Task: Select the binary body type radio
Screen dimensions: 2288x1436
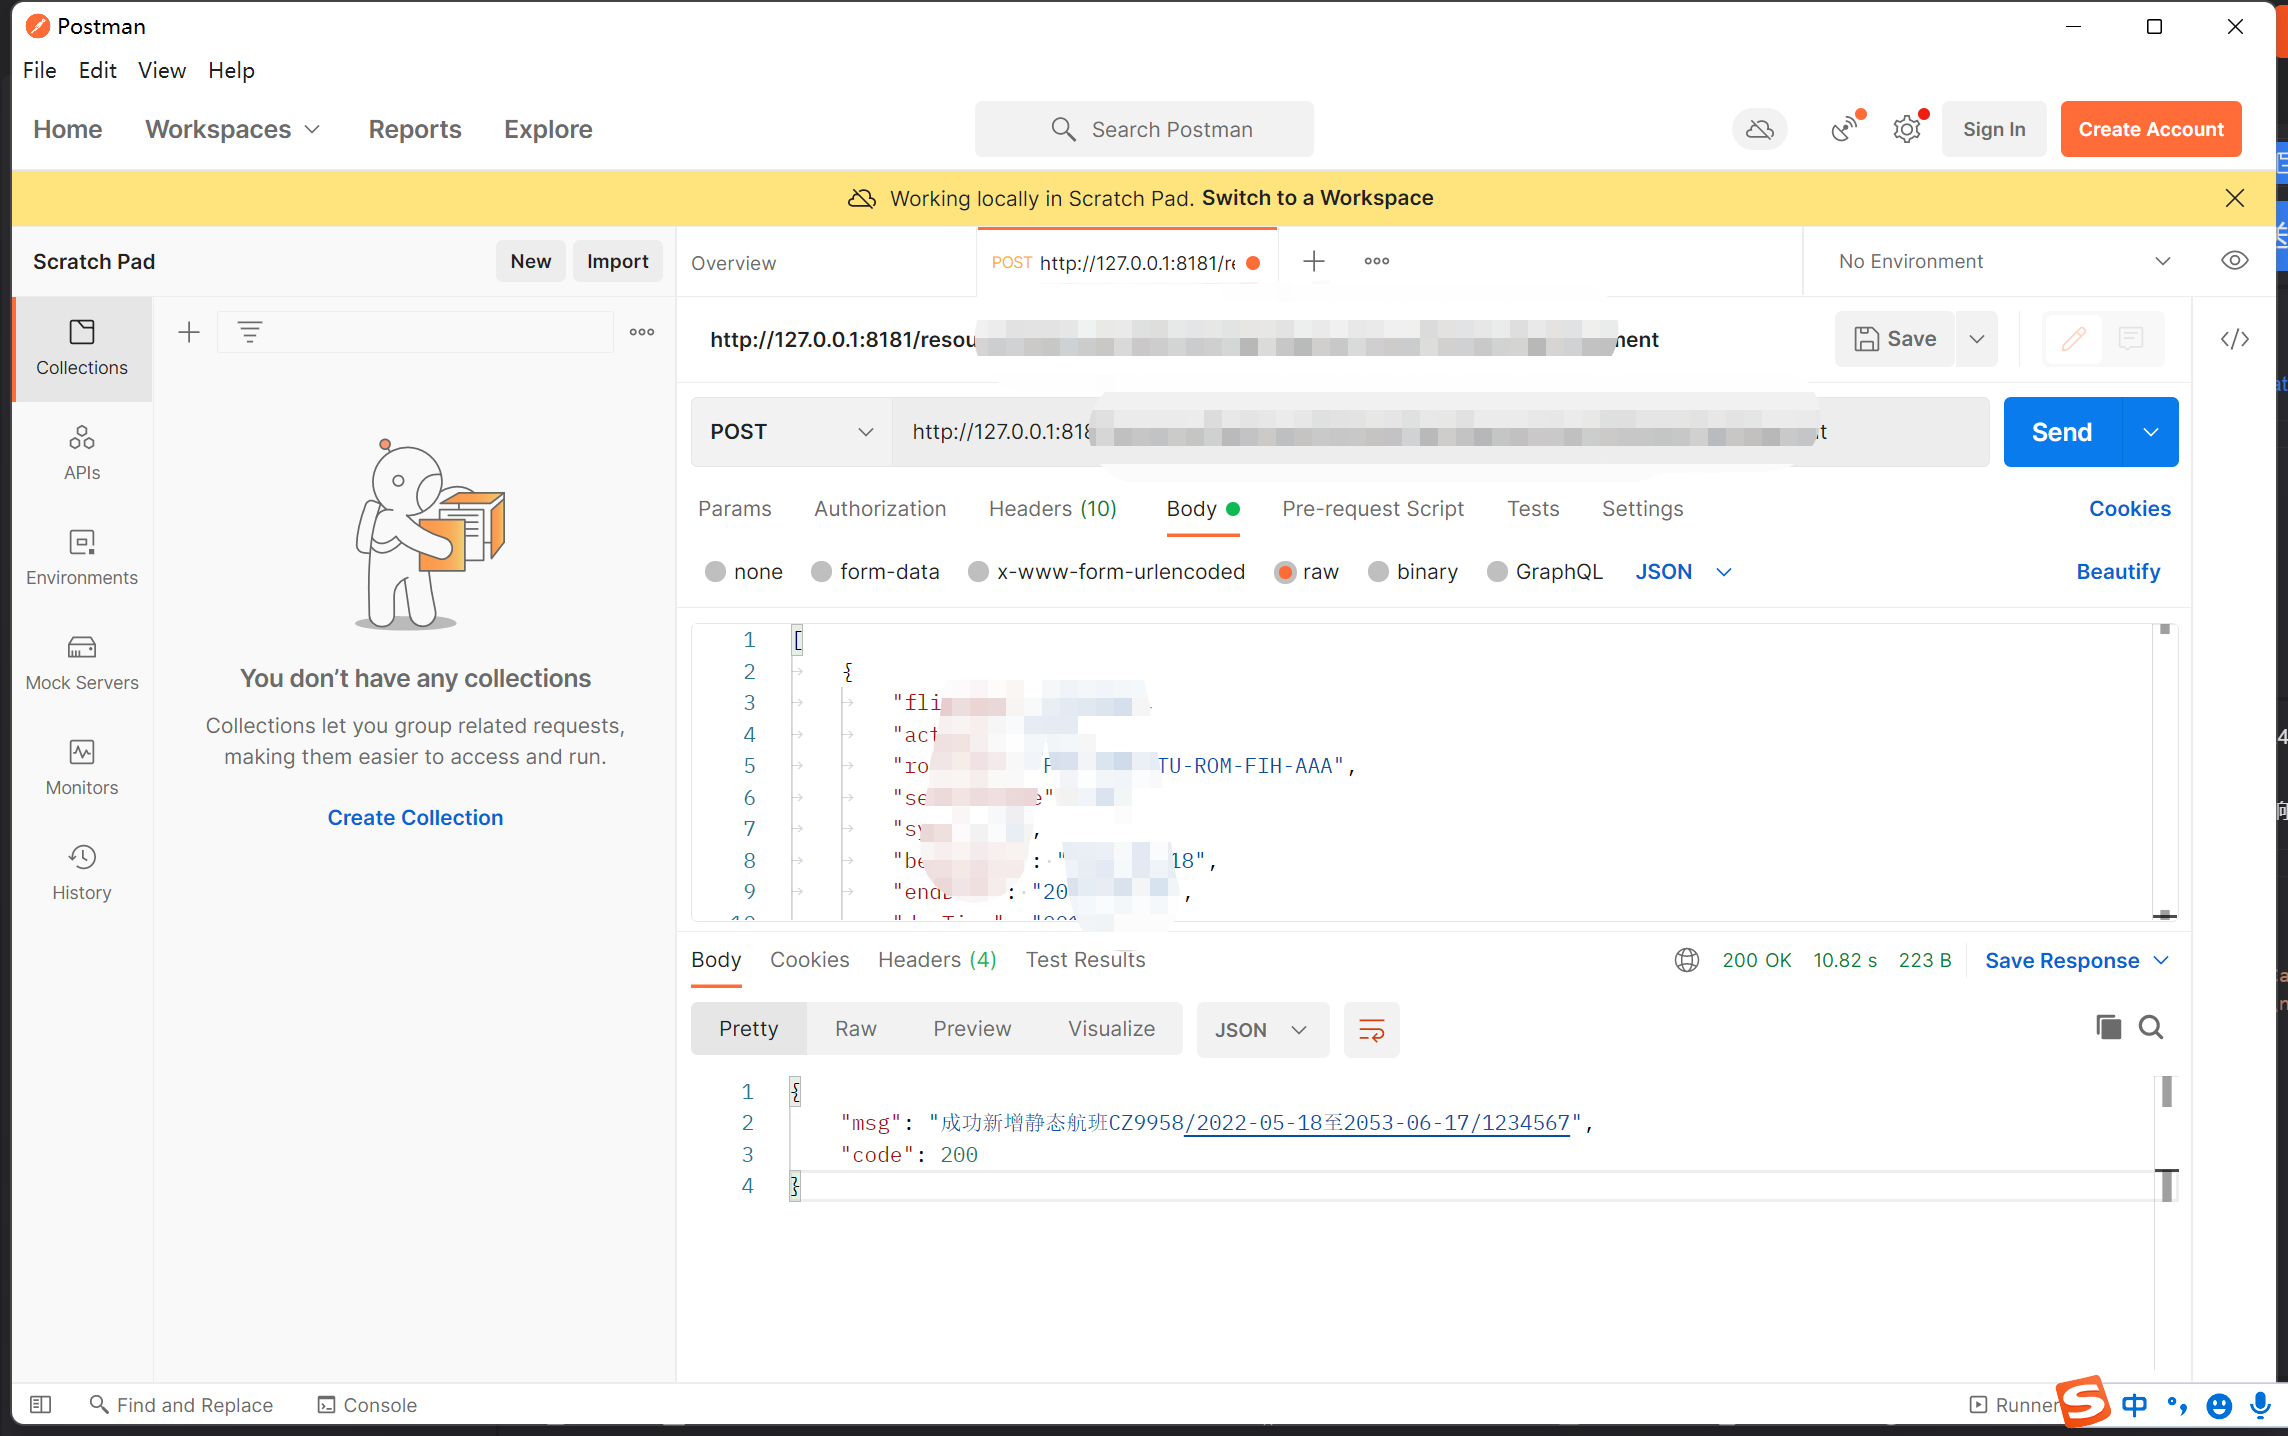Action: click(1378, 572)
